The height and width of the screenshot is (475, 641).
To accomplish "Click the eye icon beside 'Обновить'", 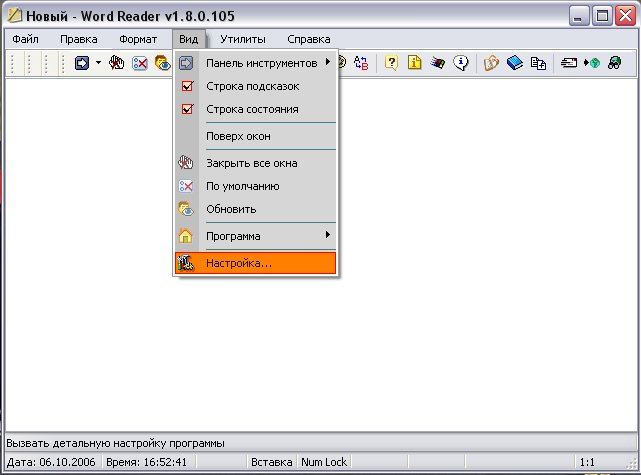I will click(x=186, y=209).
